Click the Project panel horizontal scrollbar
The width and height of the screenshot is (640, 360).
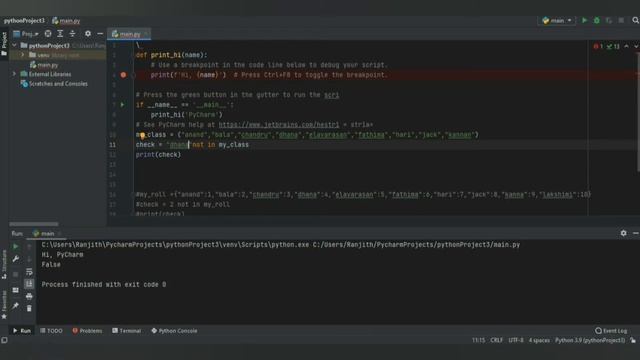point(34,224)
